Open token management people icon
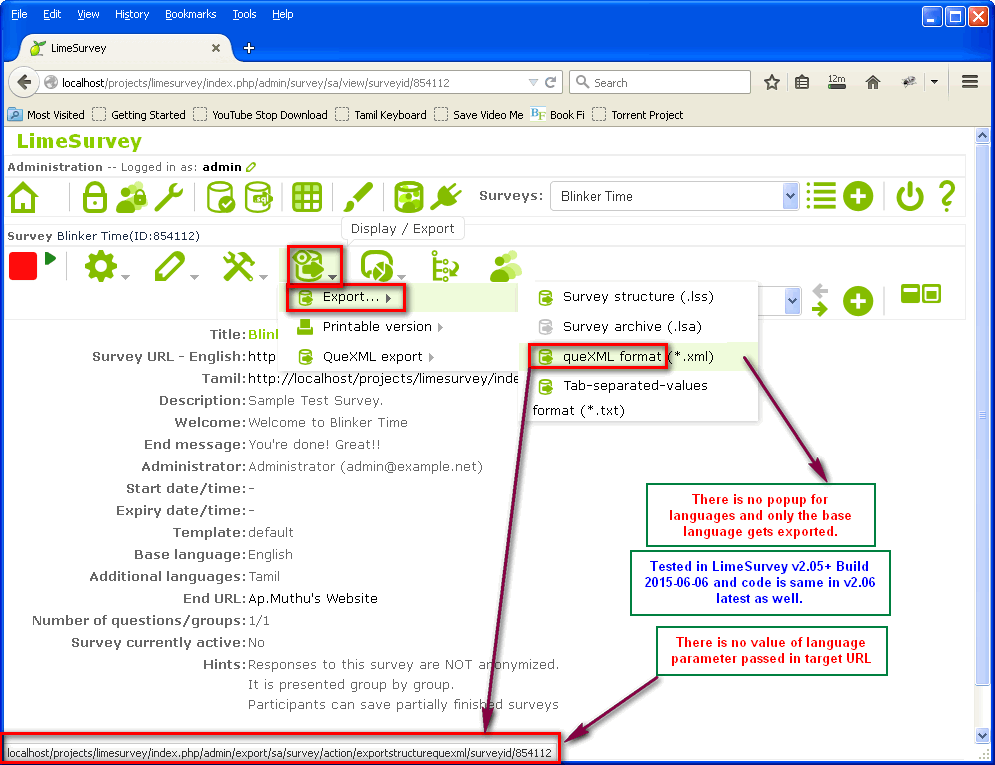This screenshot has height=765, width=995. coord(506,266)
